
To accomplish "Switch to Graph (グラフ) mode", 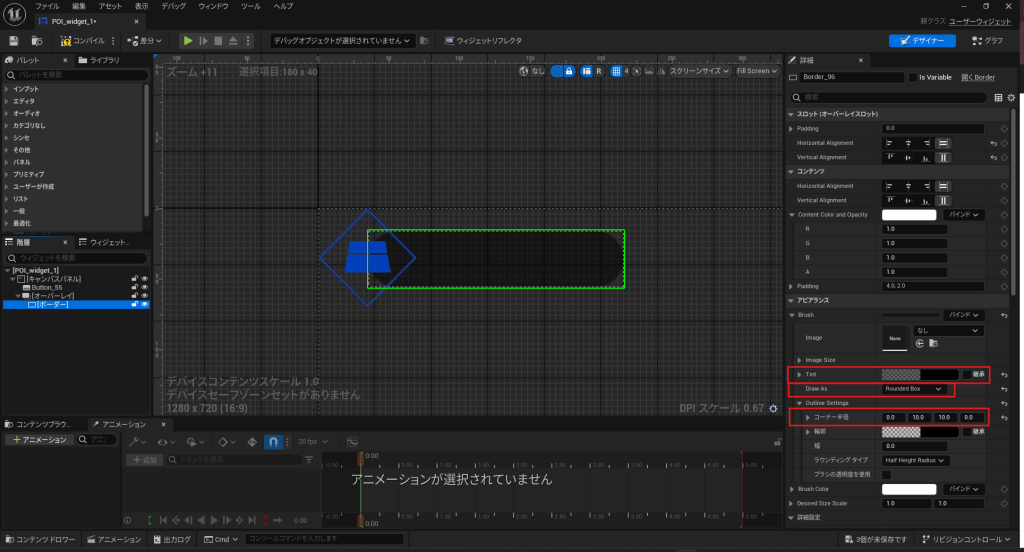I will click(986, 41).
